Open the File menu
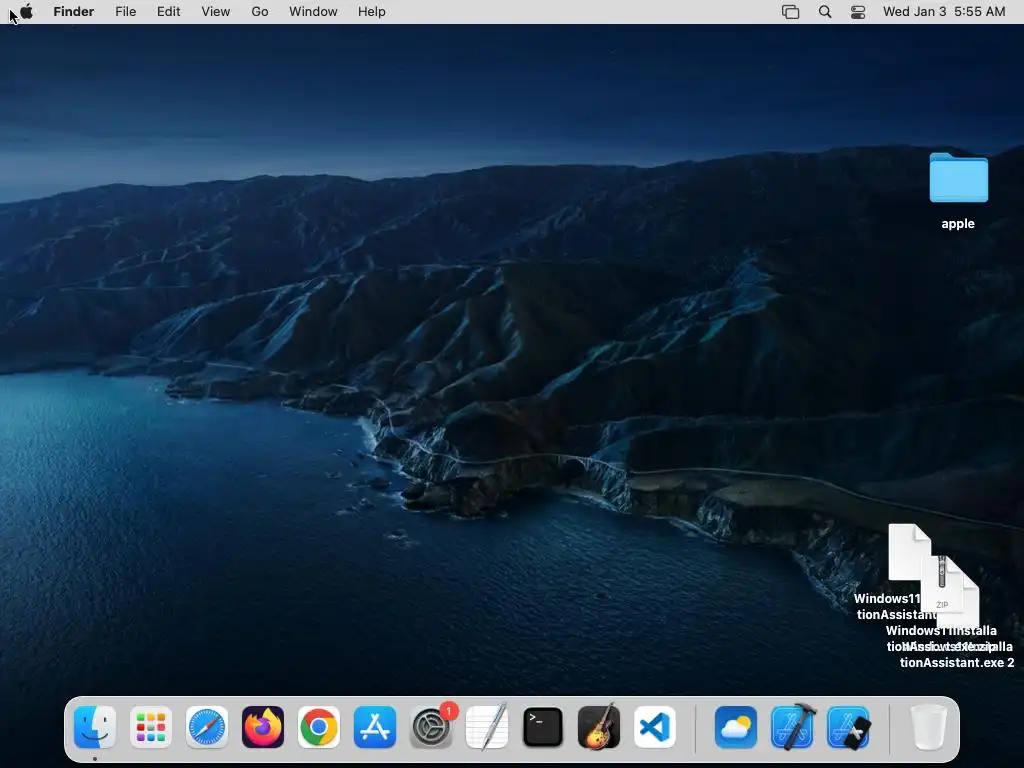 pyautogui.click(x=125, y=12)
